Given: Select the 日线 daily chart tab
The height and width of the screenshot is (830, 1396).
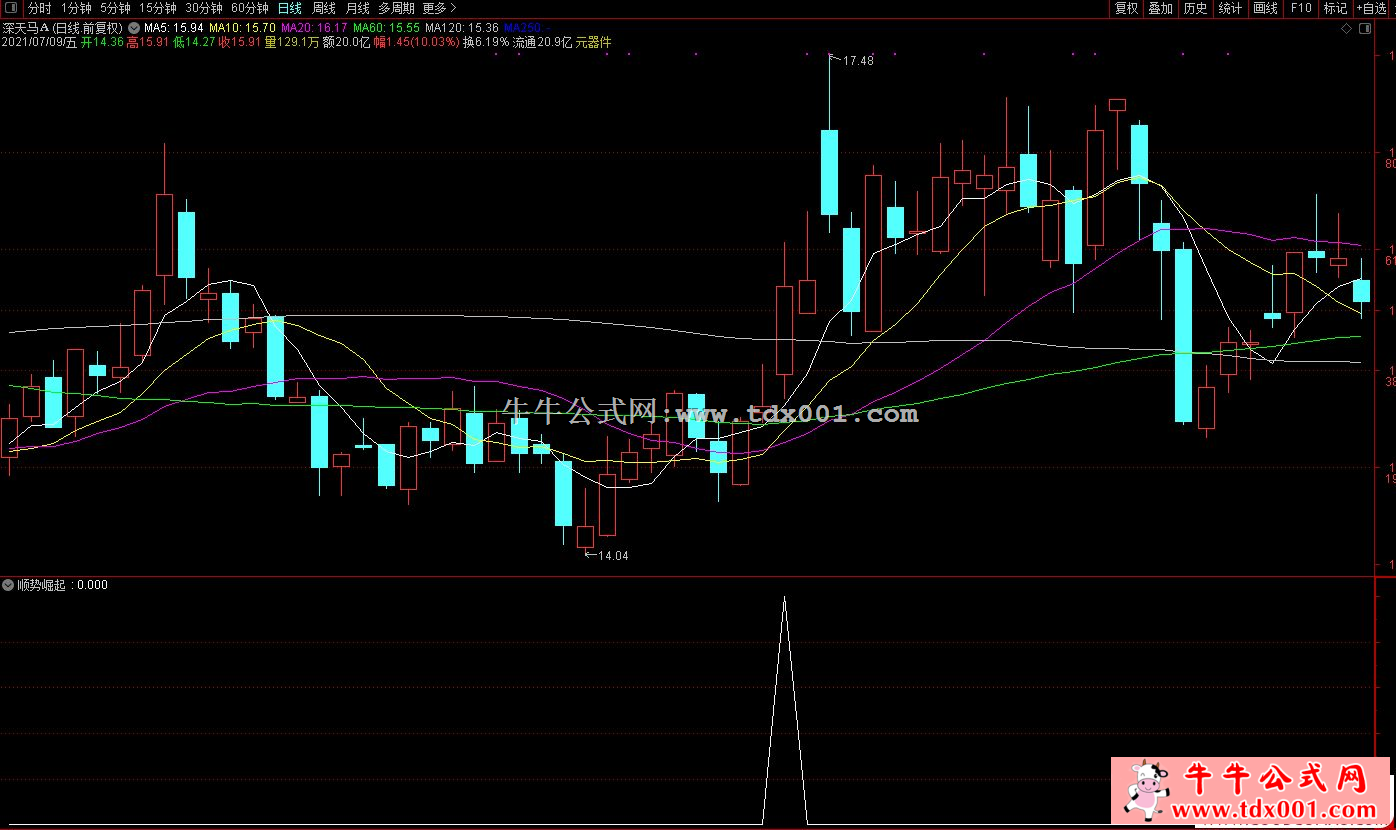Looking at the screenshot, I should [289, 8].
